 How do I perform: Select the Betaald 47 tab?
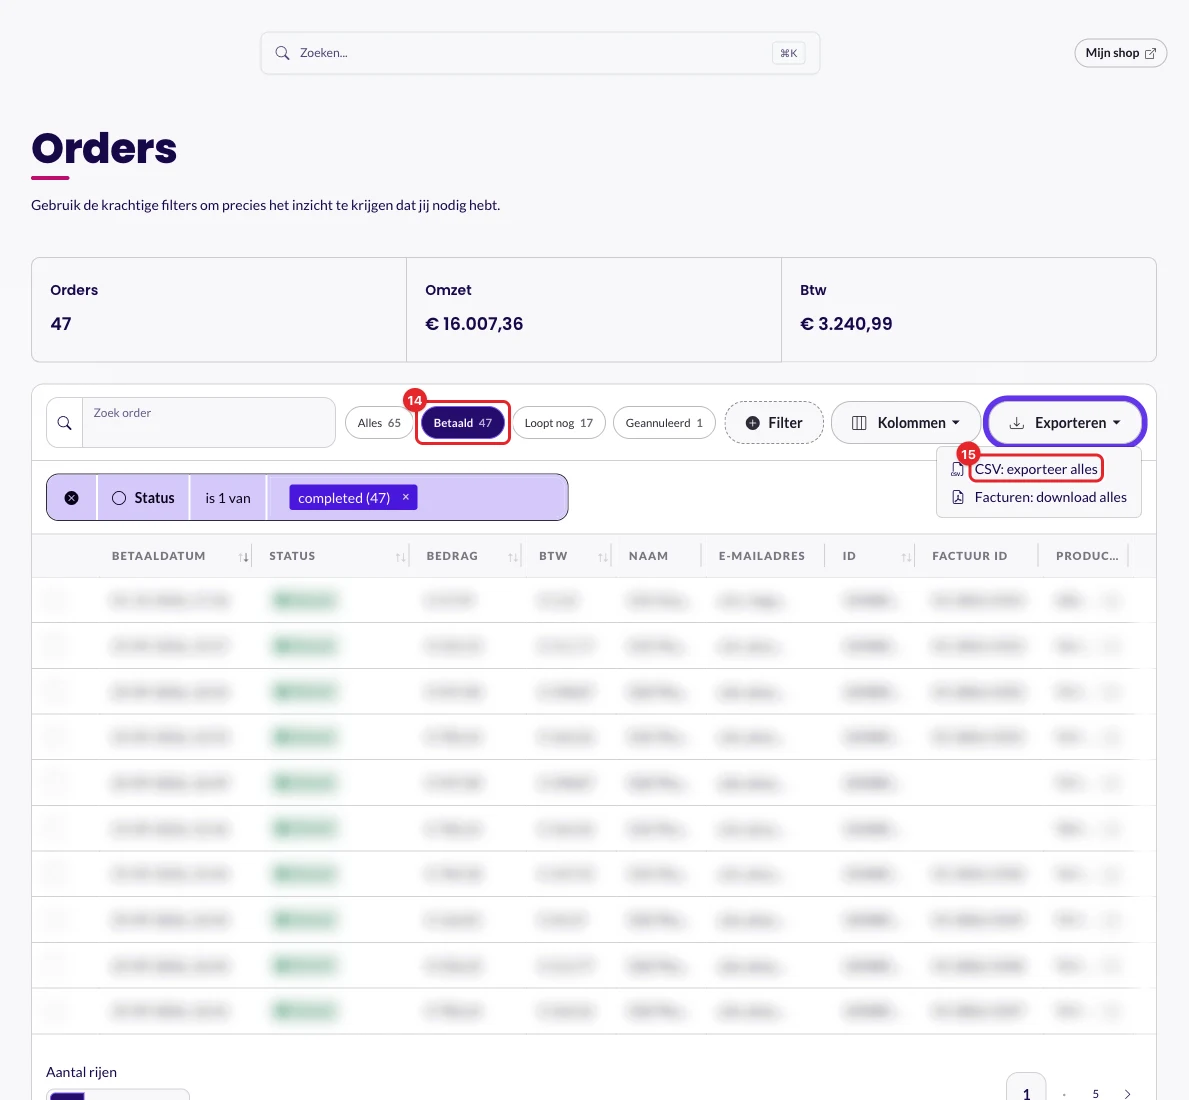click(x=463, y=423)
